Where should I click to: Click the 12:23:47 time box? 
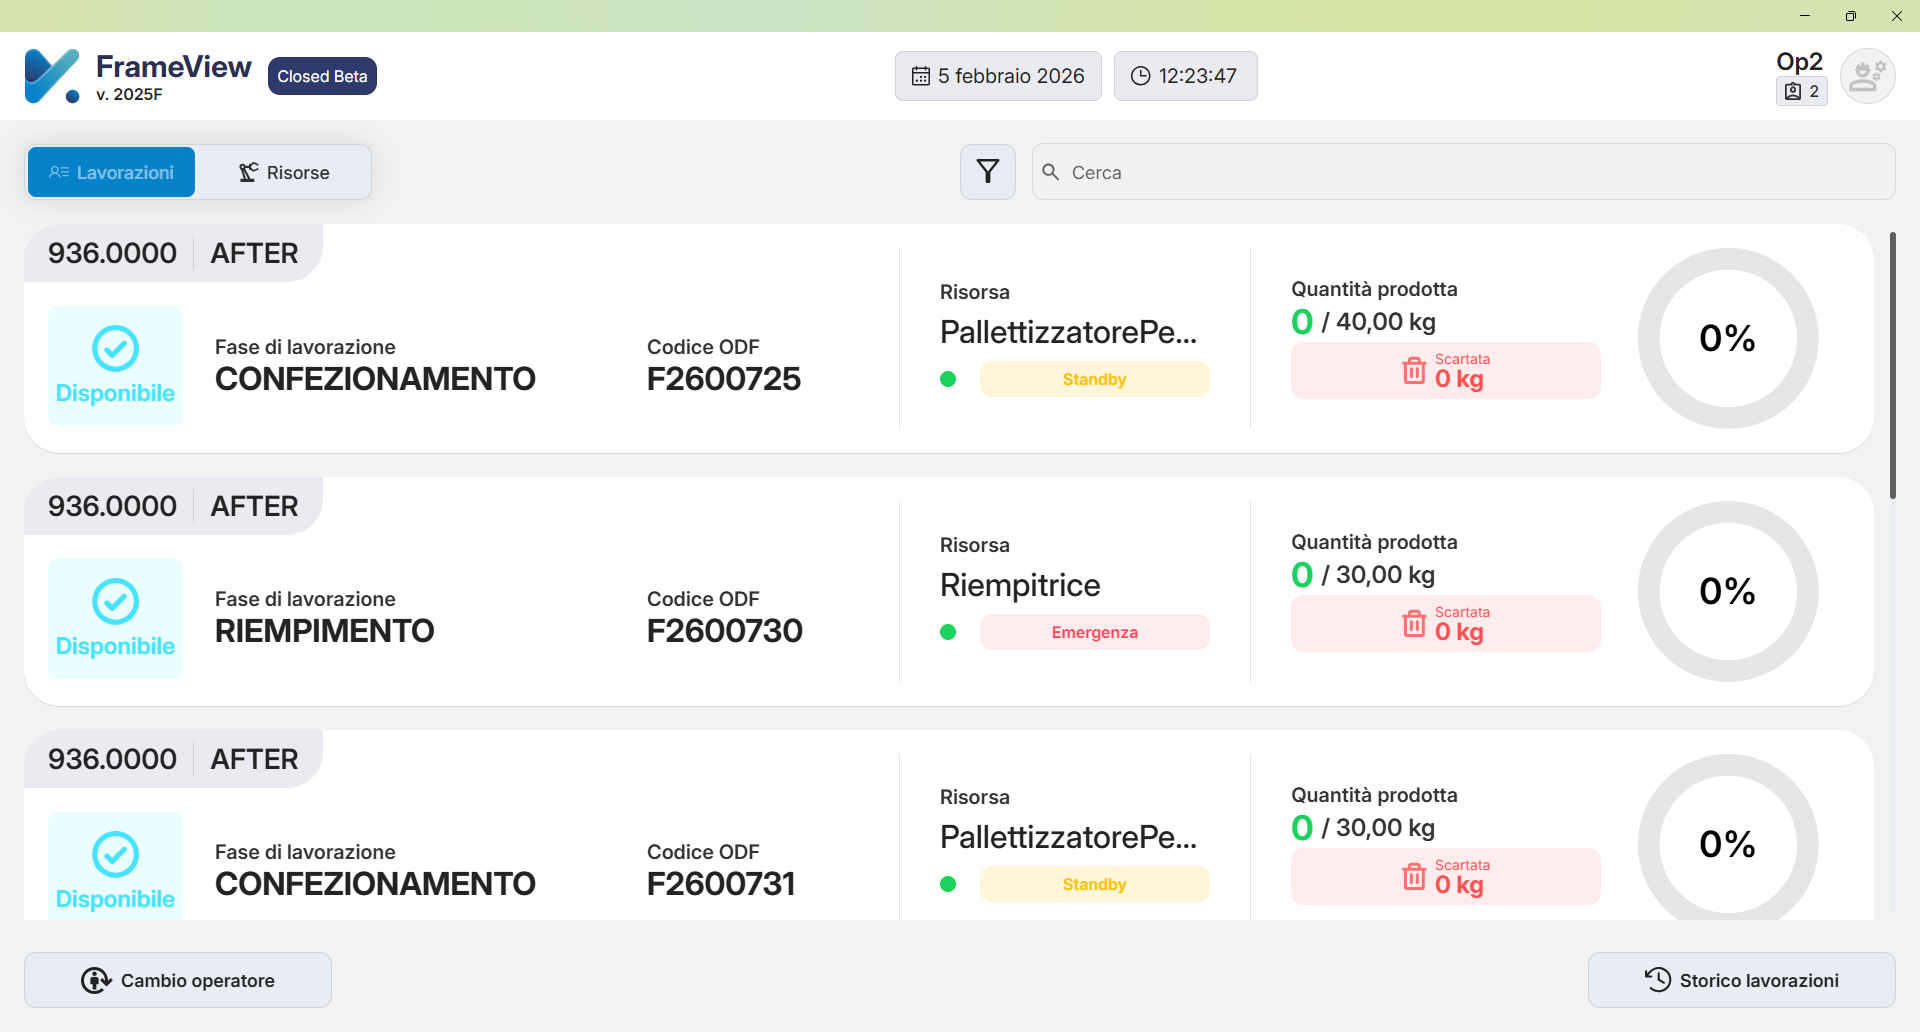[x=1185, y=76]
